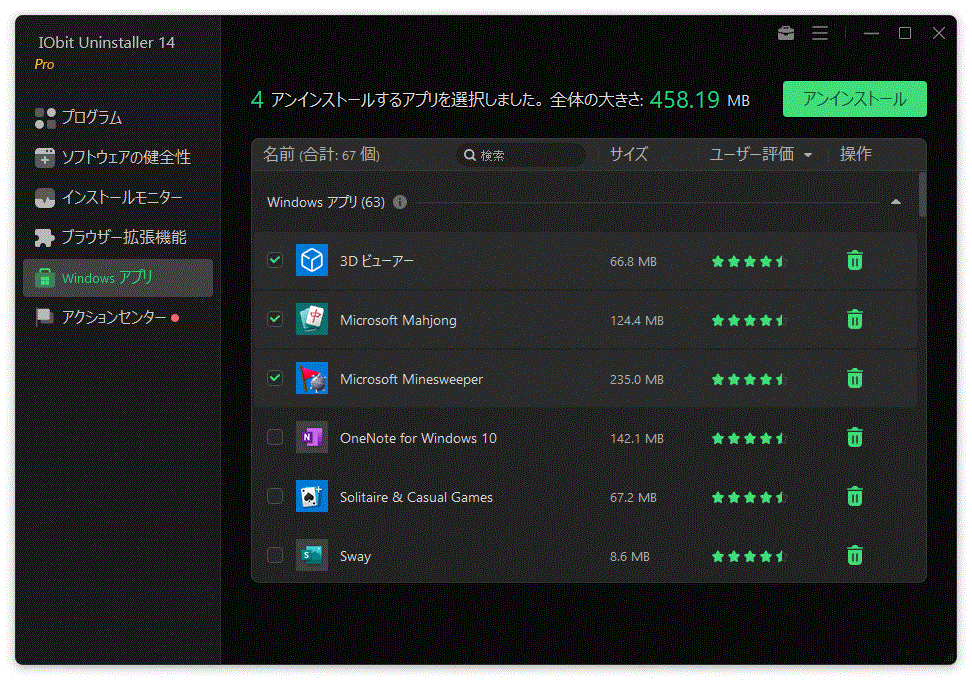Click info icon beside Windows アプリ (63)
This screenshot has width=972, height=680.
point(400,202)
